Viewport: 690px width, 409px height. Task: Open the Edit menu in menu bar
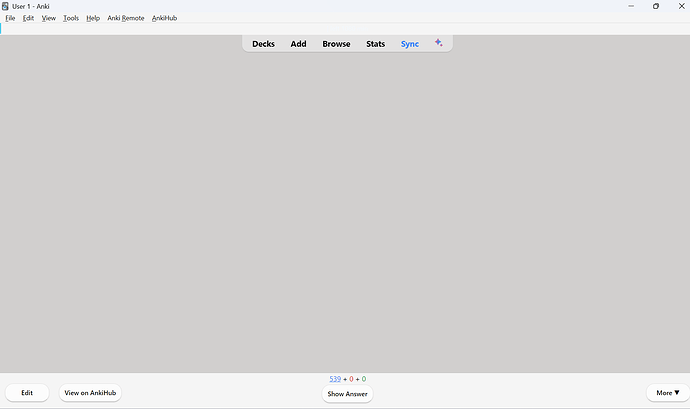(x=28, y=18)
